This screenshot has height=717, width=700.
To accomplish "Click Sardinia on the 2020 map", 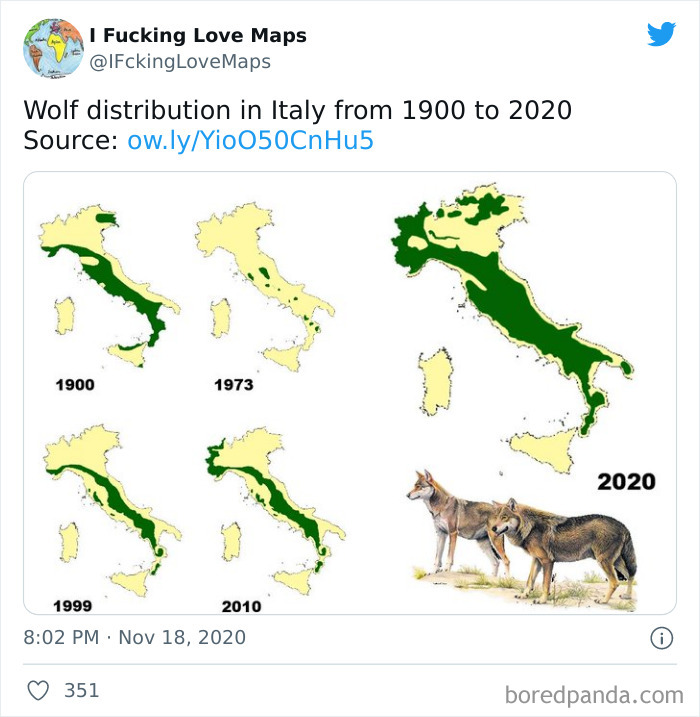I will 436,382.
